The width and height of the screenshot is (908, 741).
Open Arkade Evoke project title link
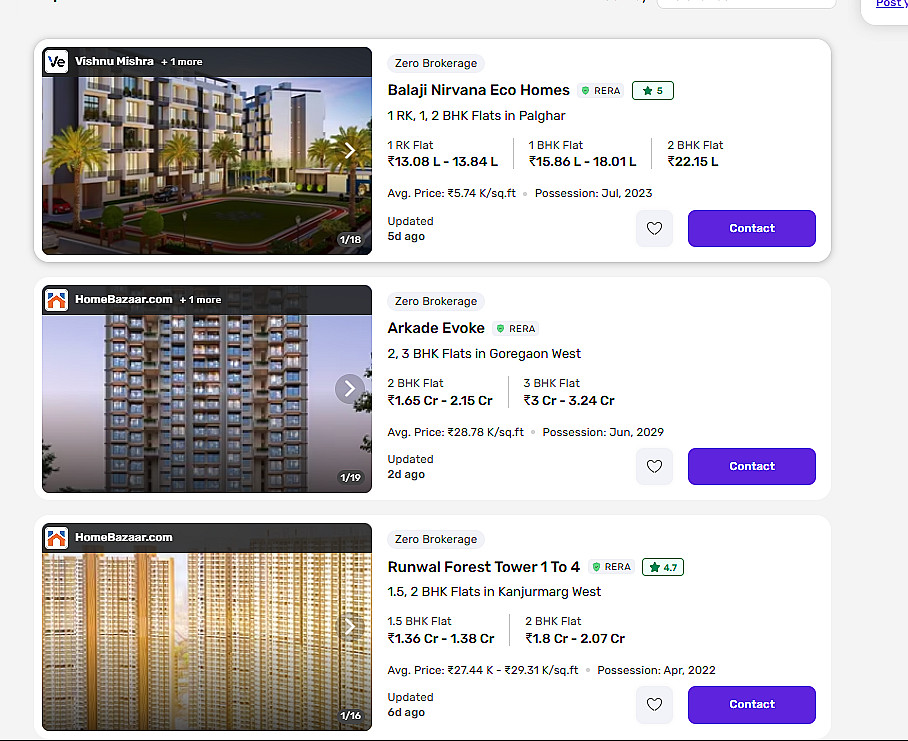(x=436, y=329)
